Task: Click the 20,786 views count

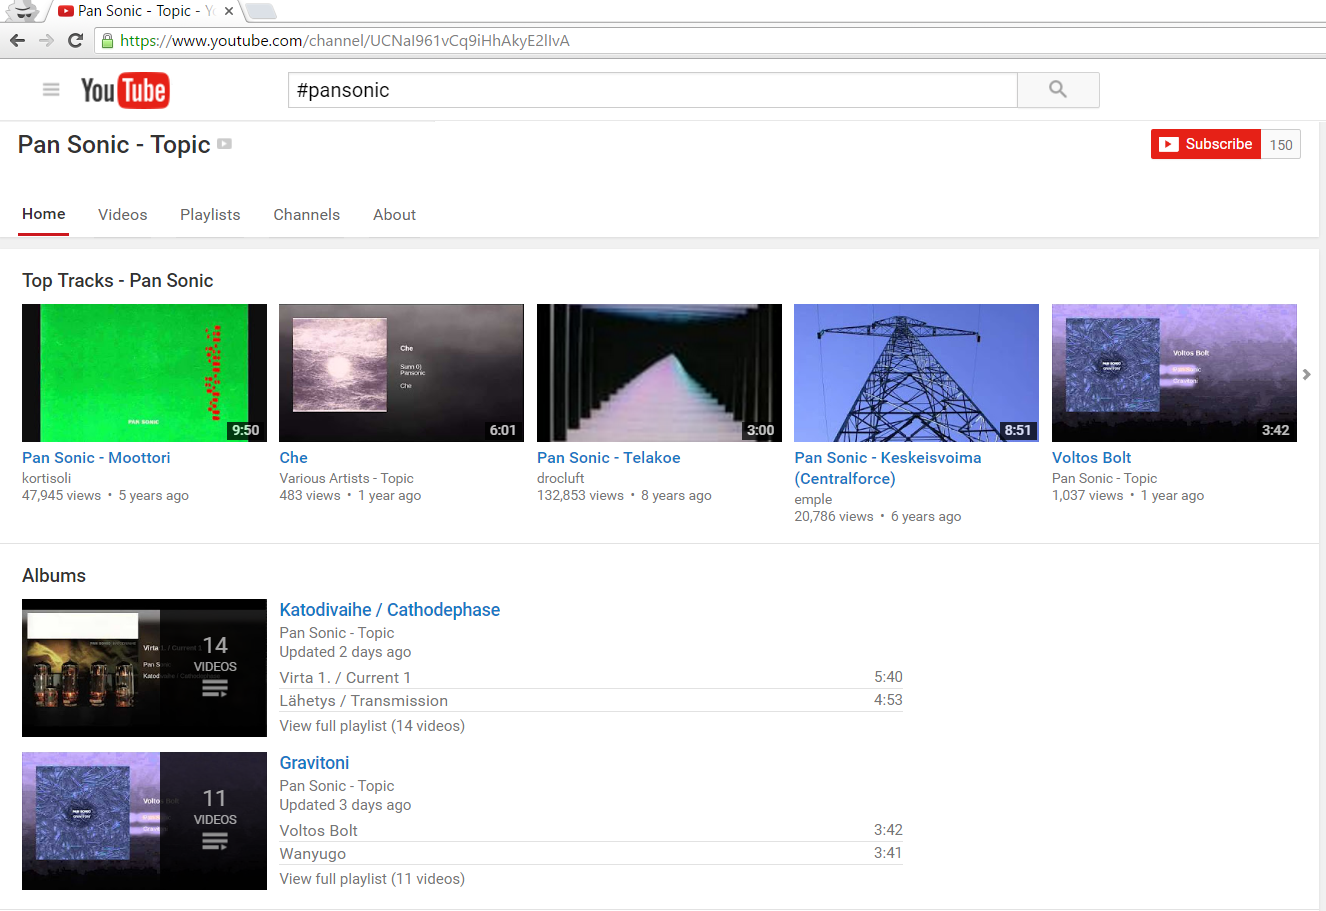Action: click(834, 517)
